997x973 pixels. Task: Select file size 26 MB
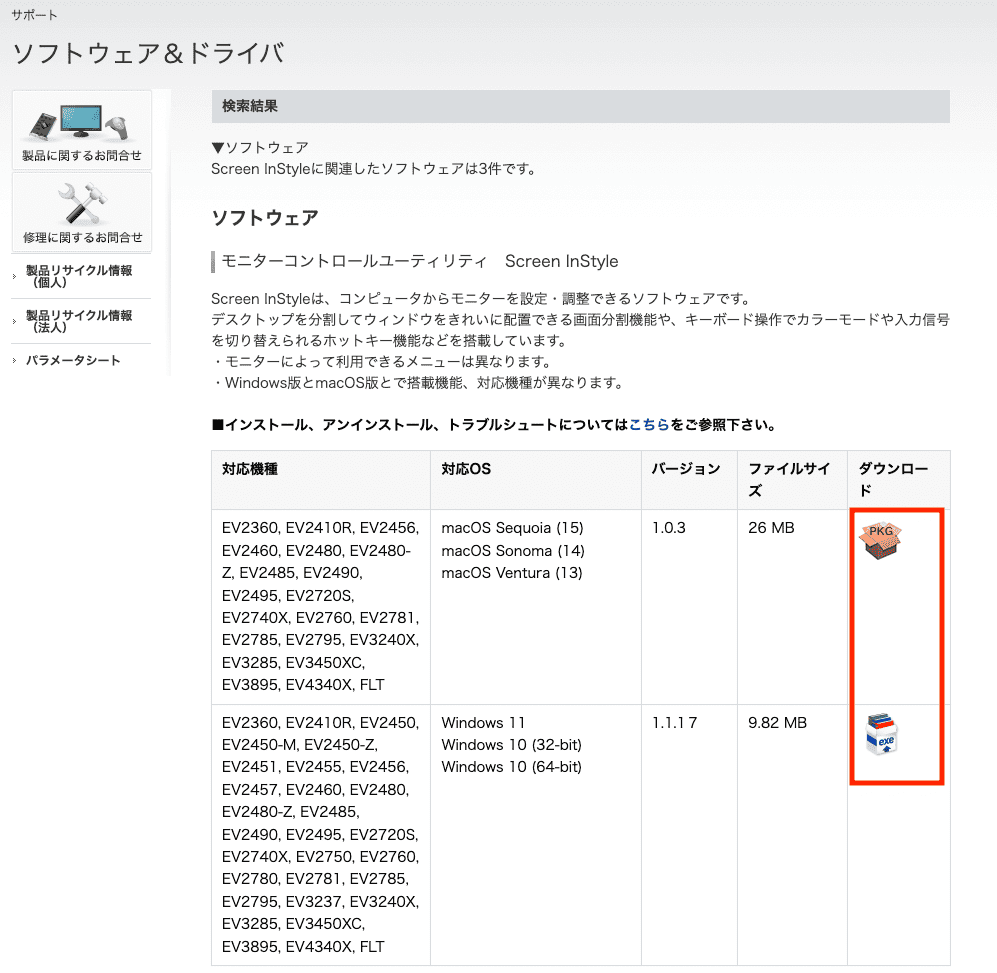point(771,528)
